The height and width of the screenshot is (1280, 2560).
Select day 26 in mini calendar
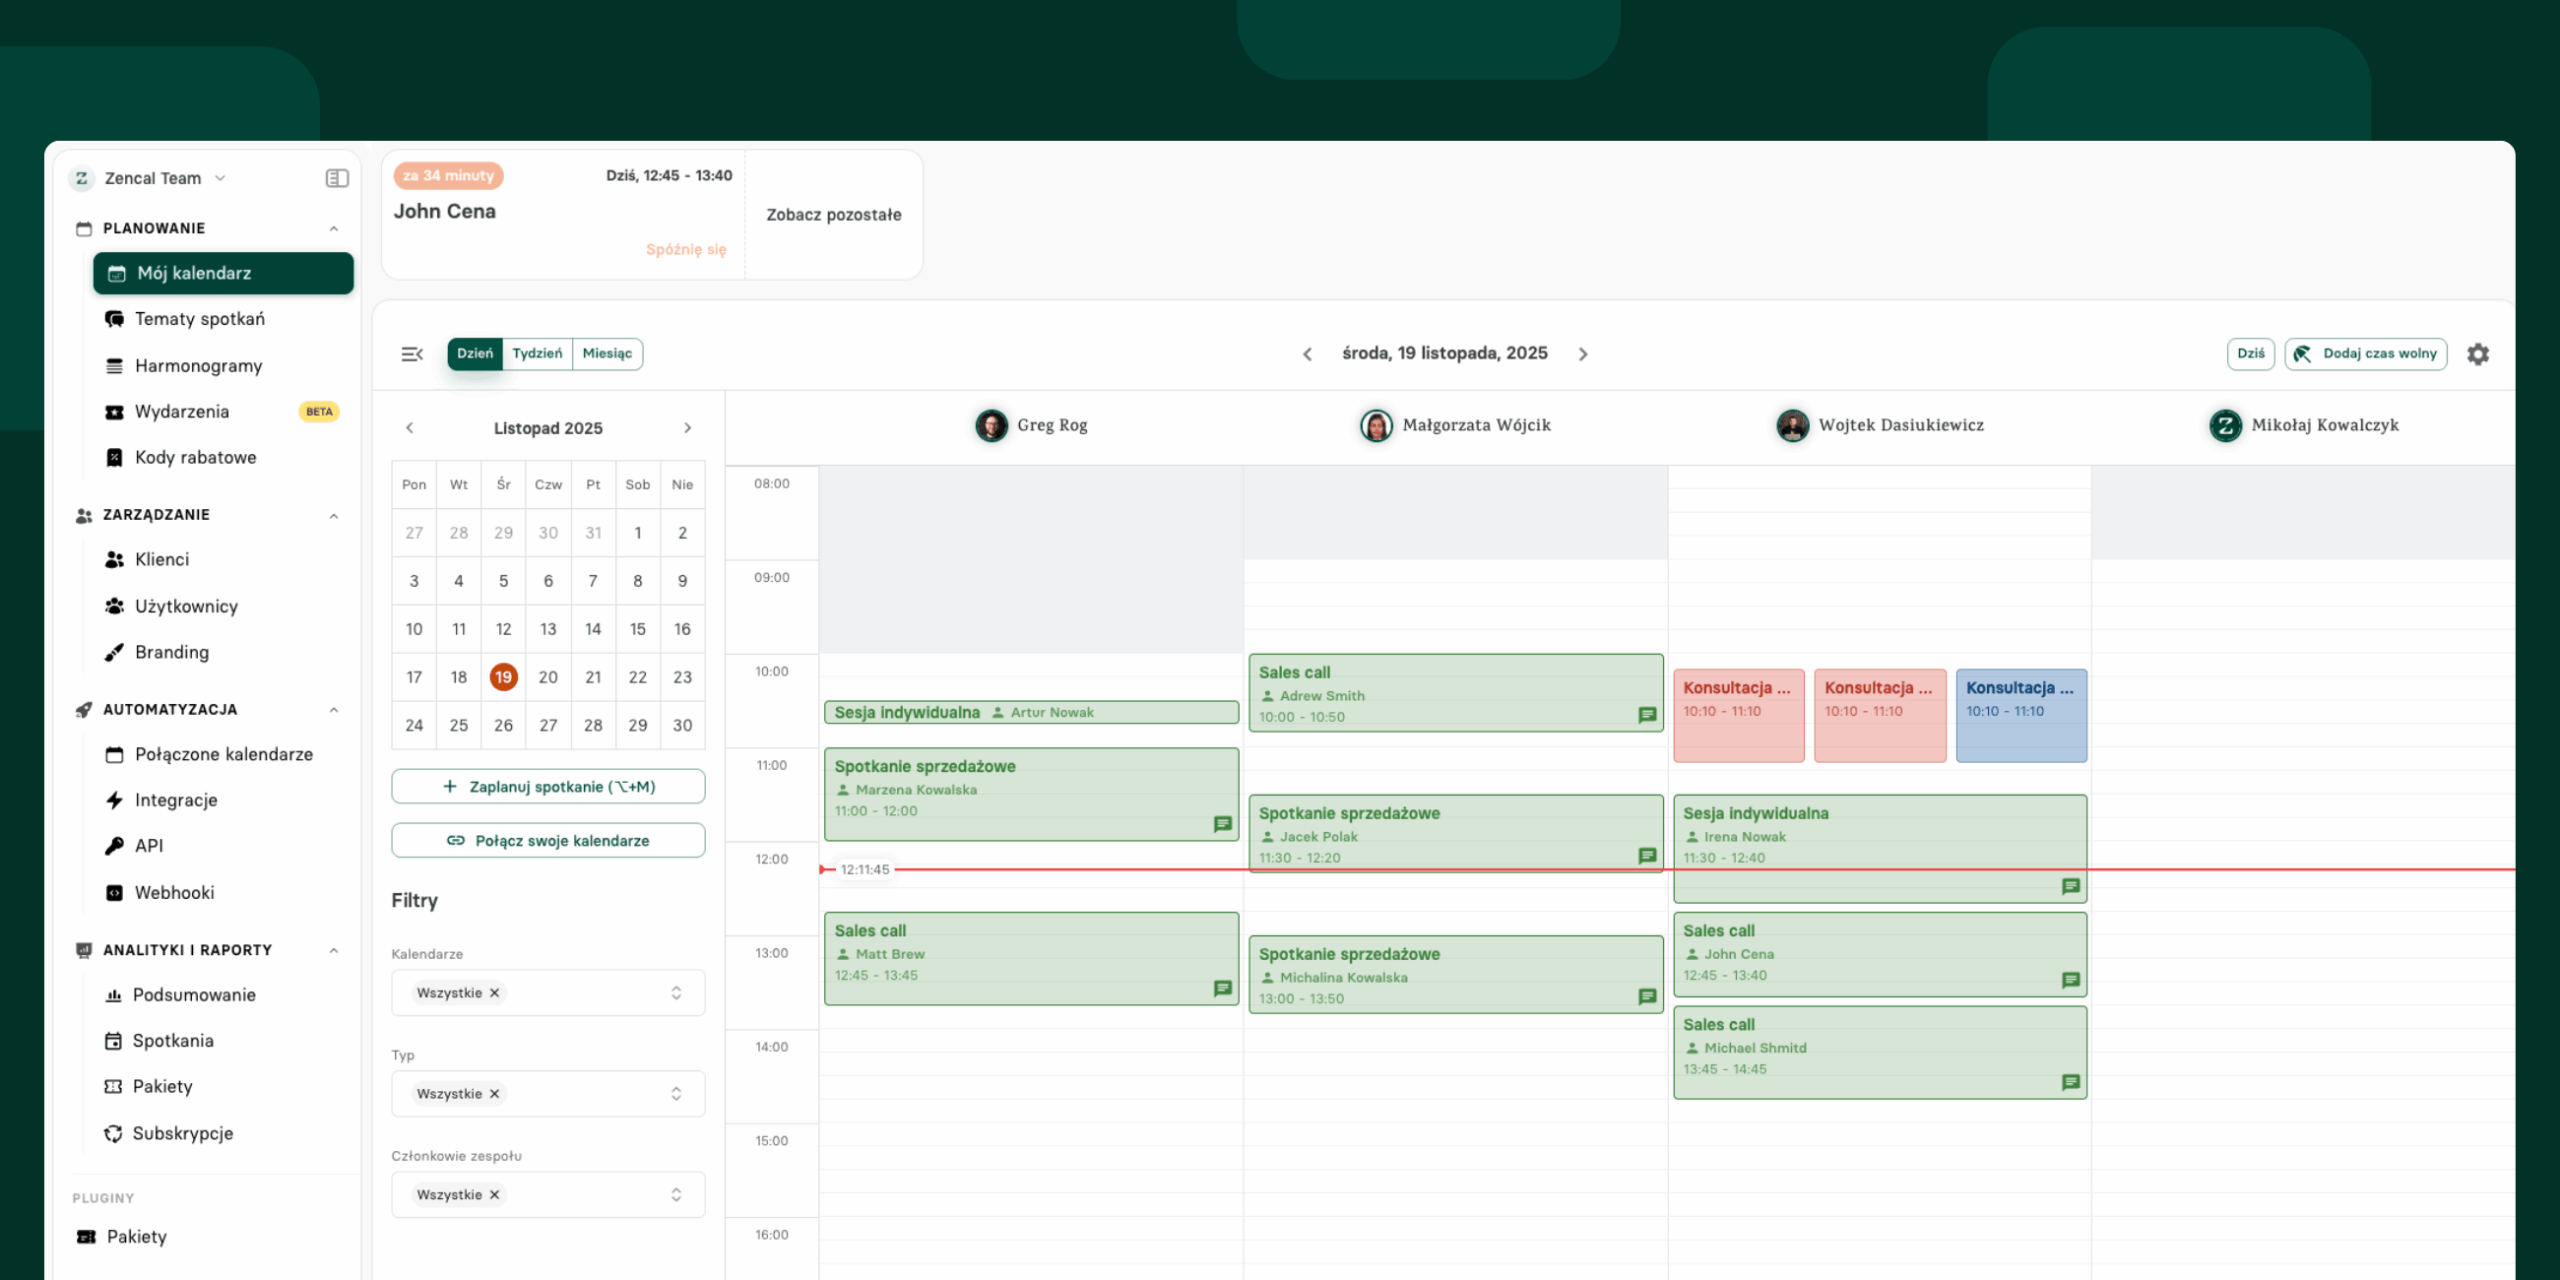click(503, 725)
